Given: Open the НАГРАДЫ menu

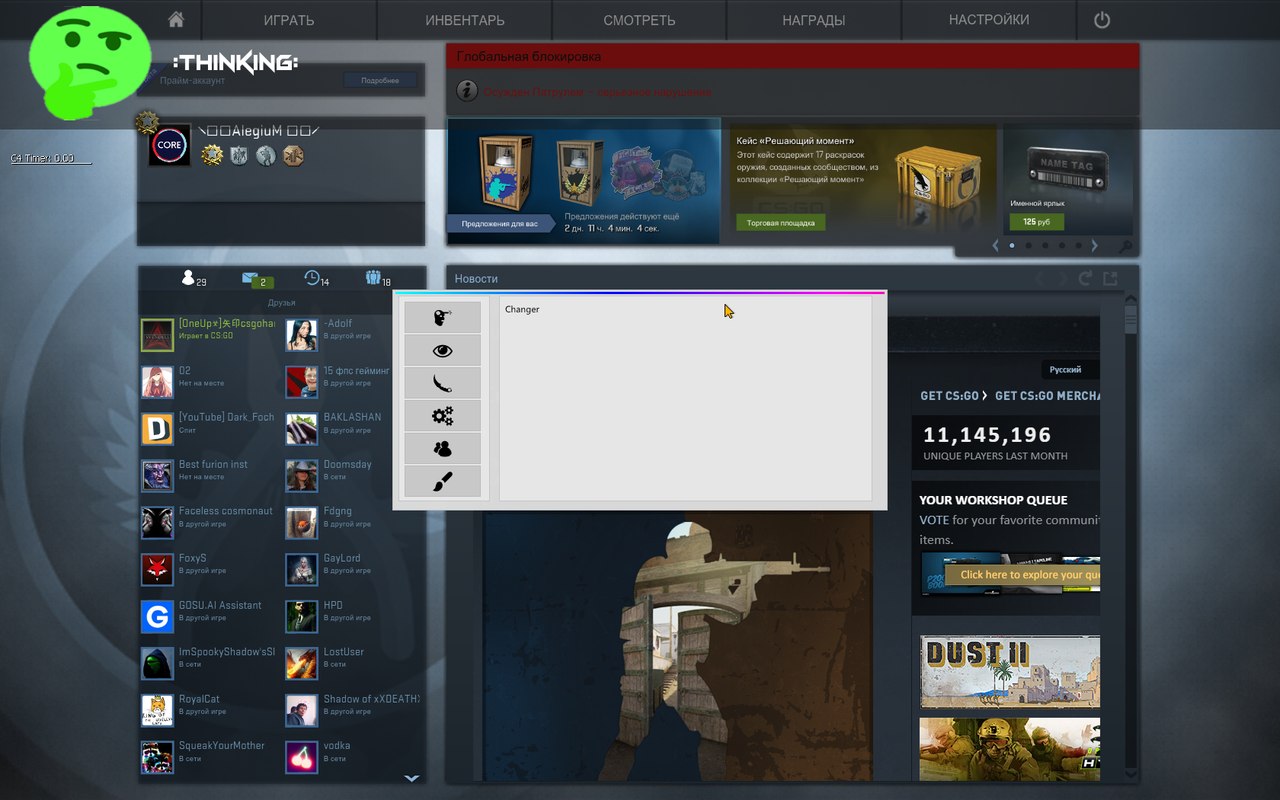Looking at the screenshot, I should point(814,20).
